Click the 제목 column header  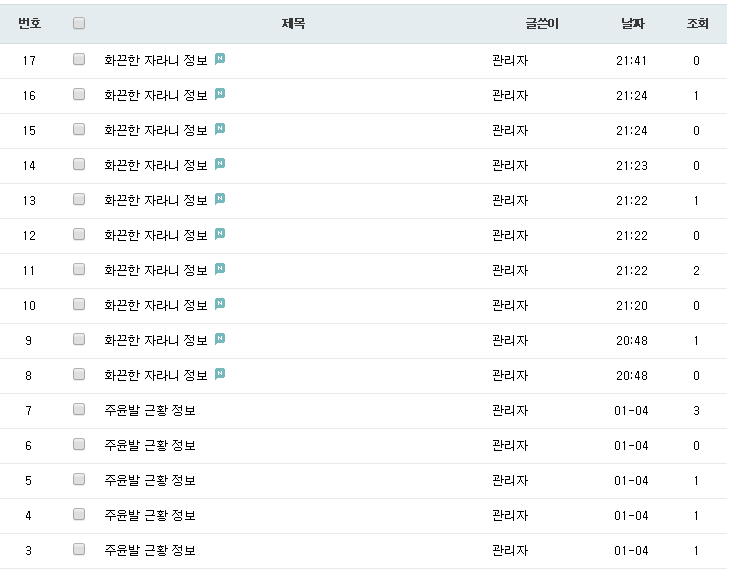pos(293,23)
